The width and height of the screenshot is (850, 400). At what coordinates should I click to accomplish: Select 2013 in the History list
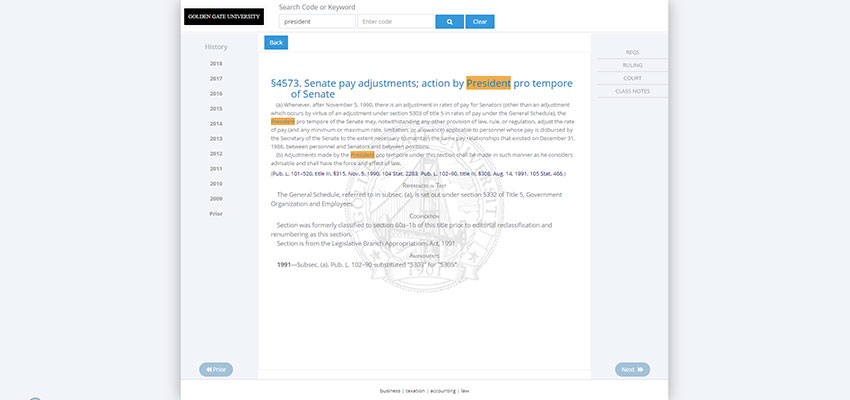(216, 139)
